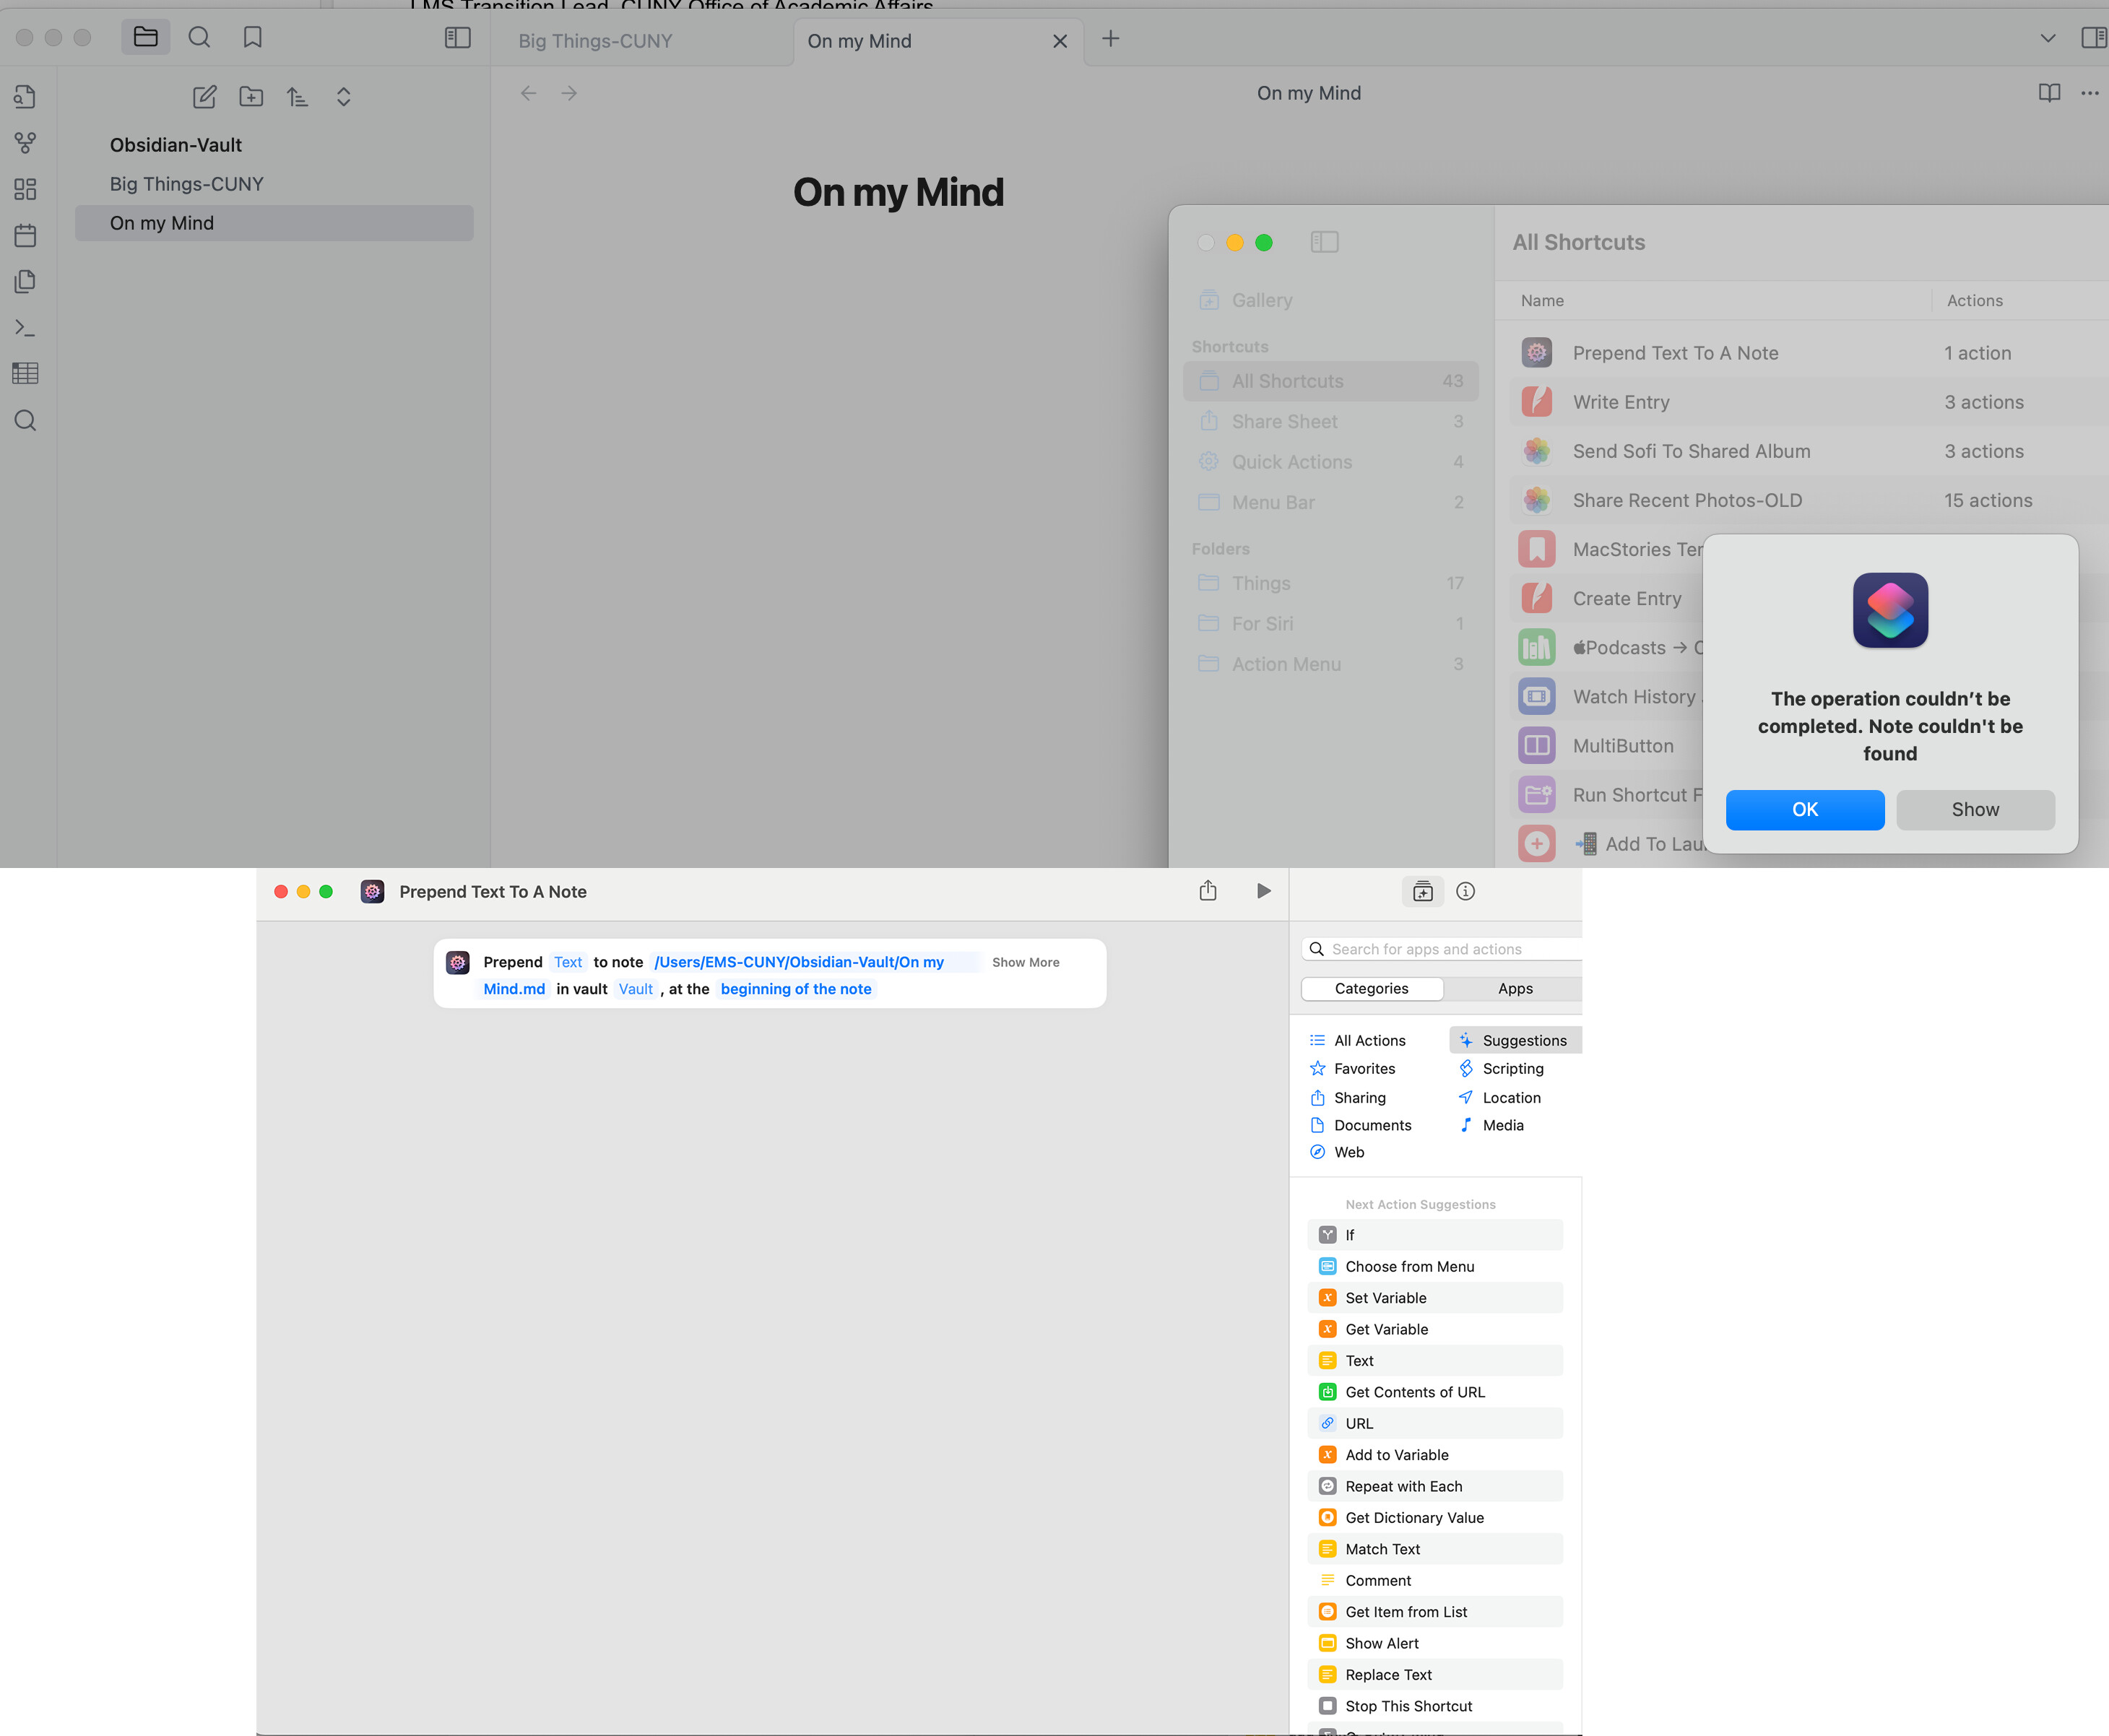Click Show button in error dialog
The image size is (2109, 1736).
[1974, 809]
